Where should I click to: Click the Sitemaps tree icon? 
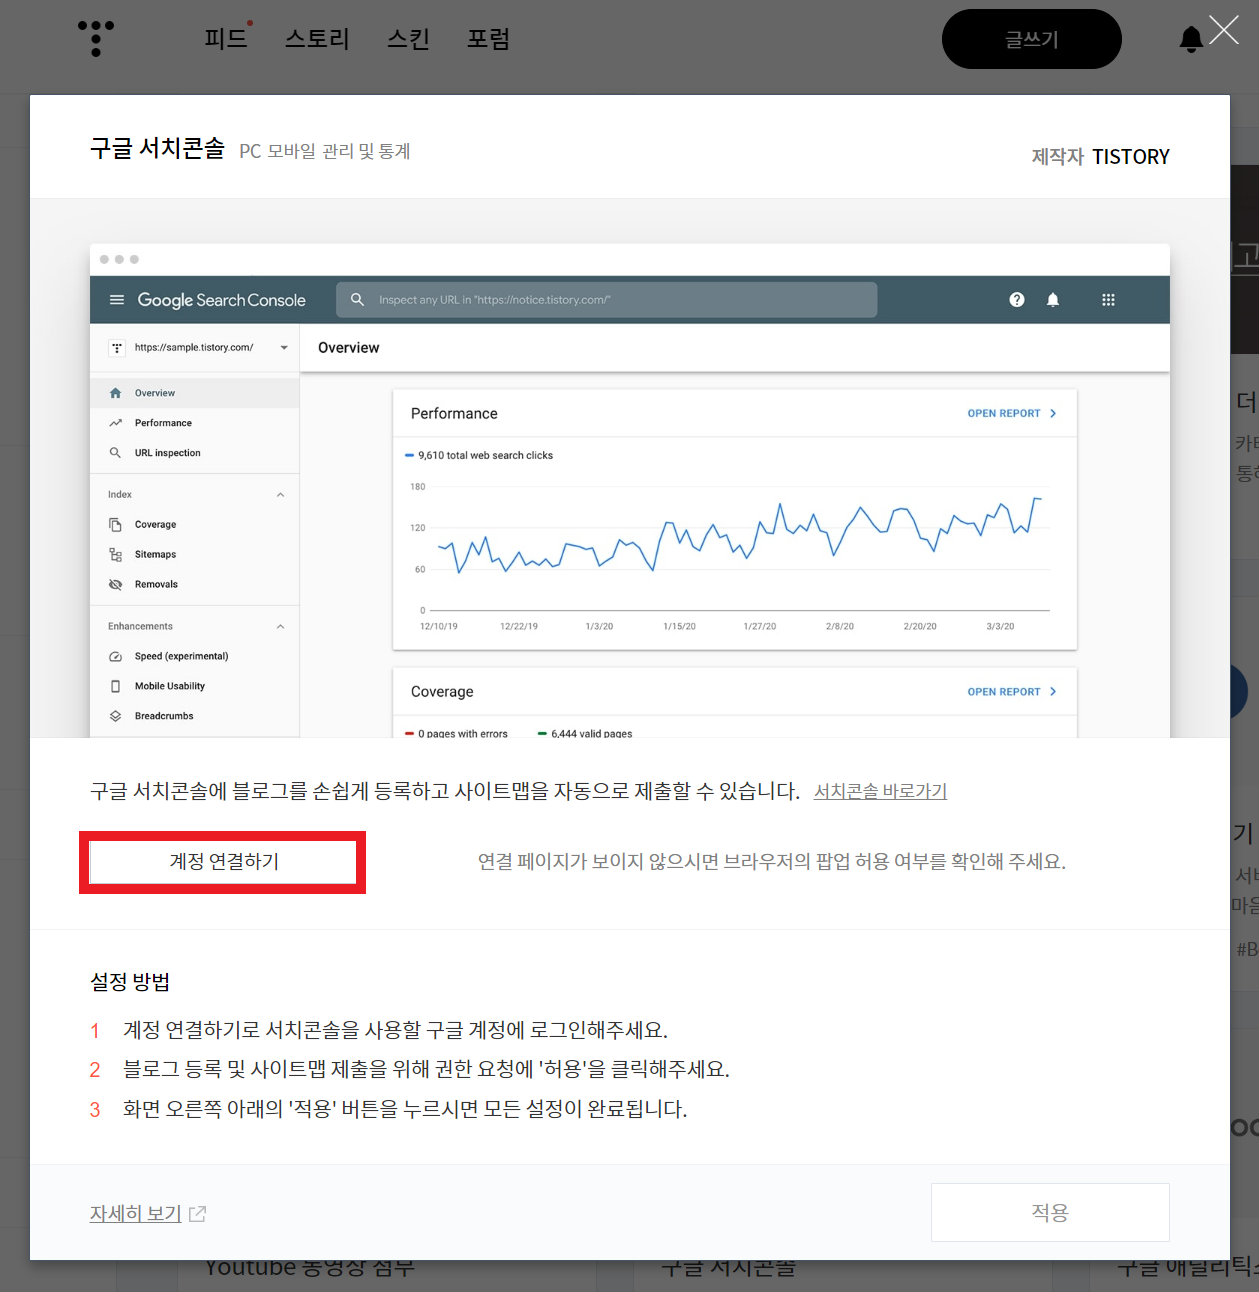(115, 555)
